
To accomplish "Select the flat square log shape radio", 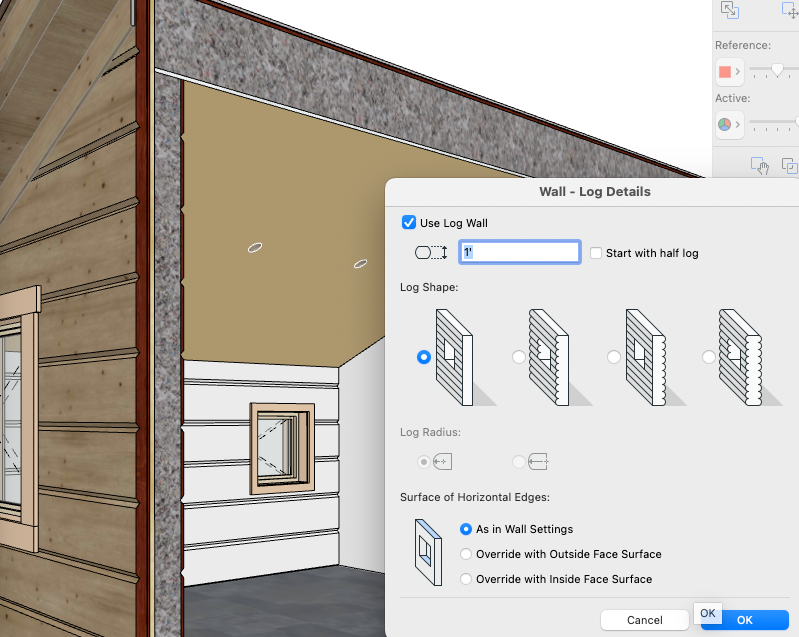I will (423, 357).
